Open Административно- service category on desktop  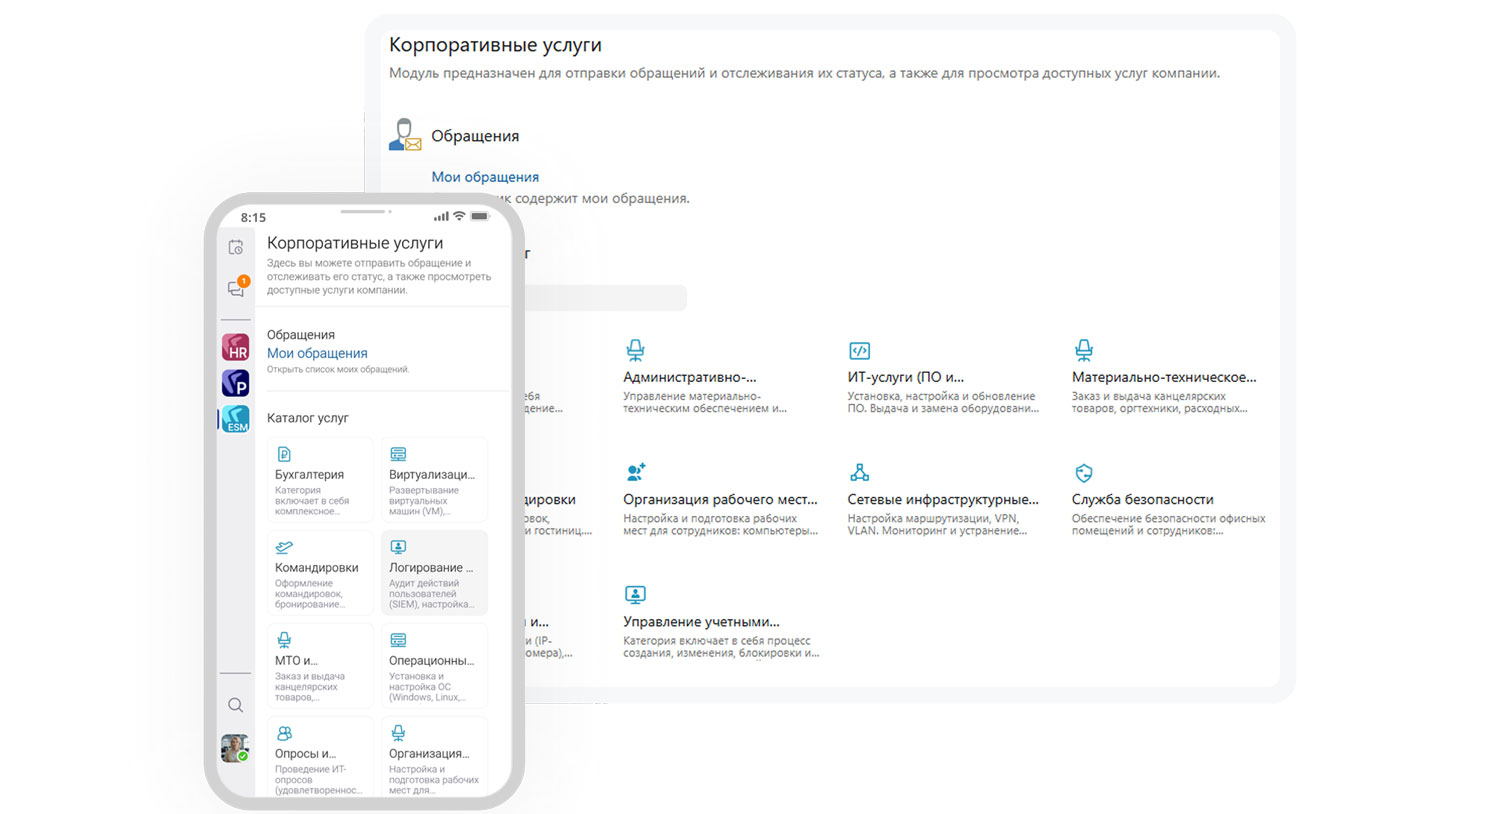pyautogui.click(x=690, y=378)
